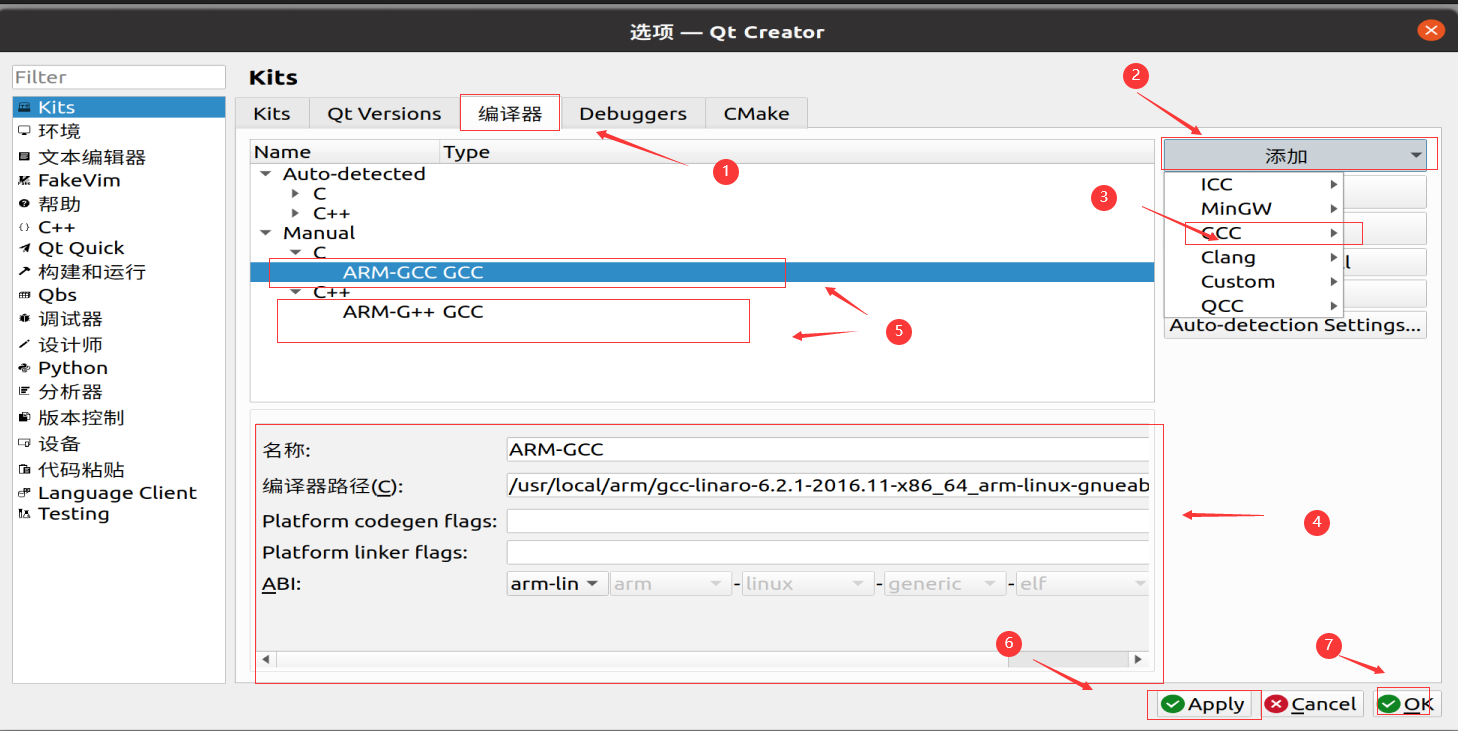Screen dimensions: 1458x731
Task: Open the ABI arm-lin dropdown
Action: point(558,584)
